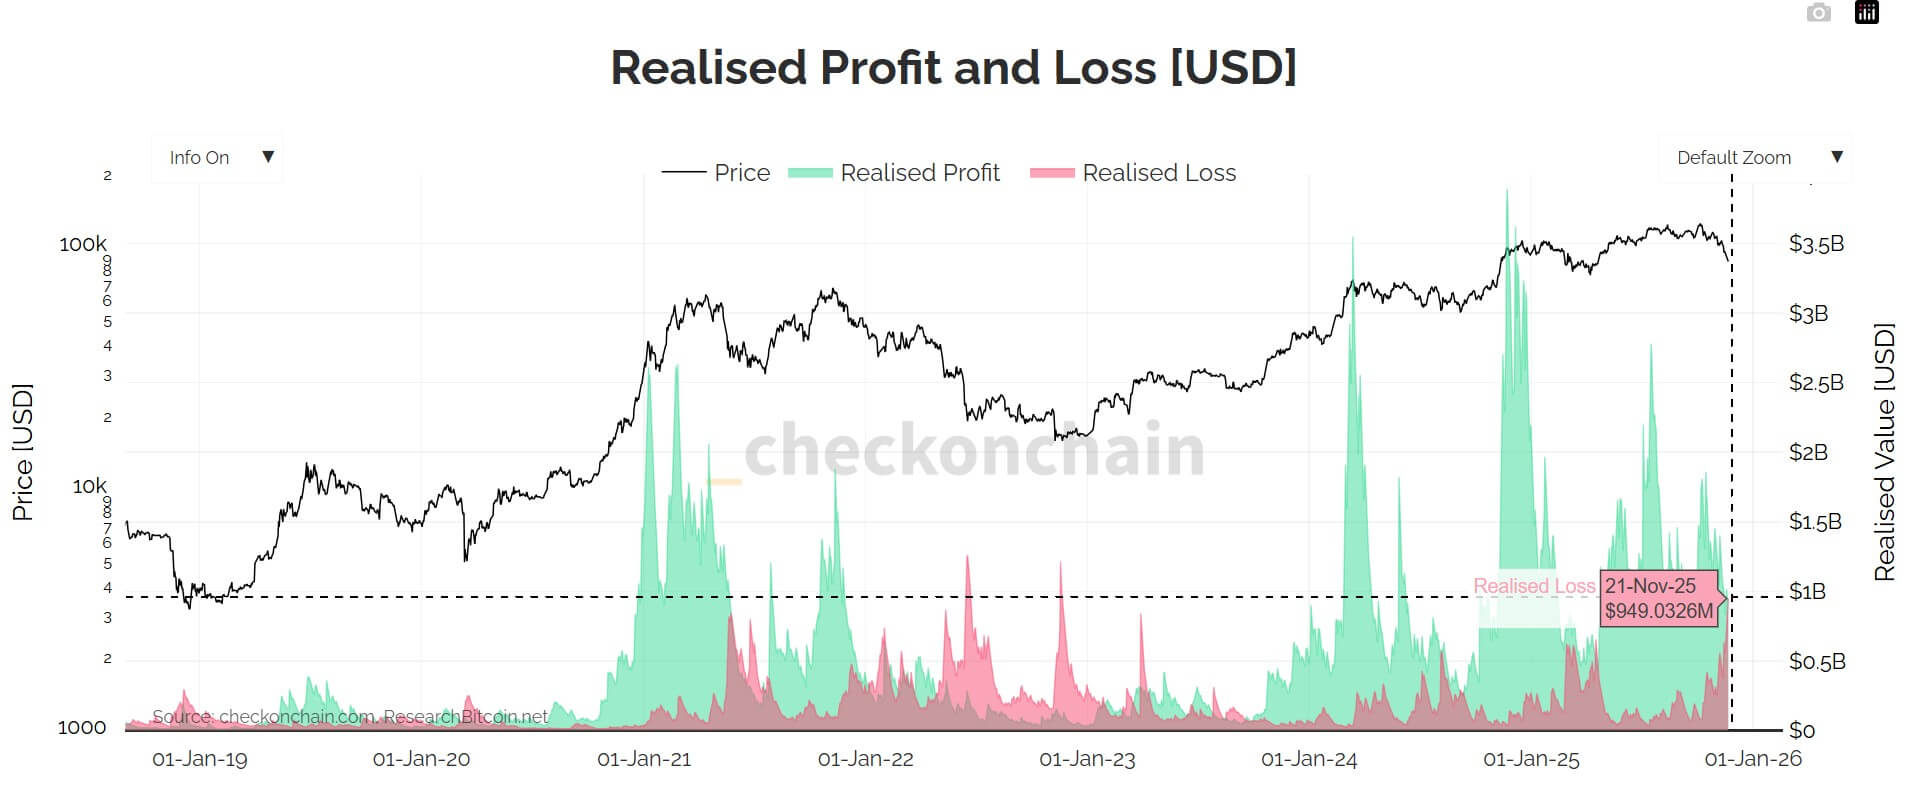The width and height of the screenshot is (1909, 787).
Task: Select the Realised Loss label text
Action: 1533,586
